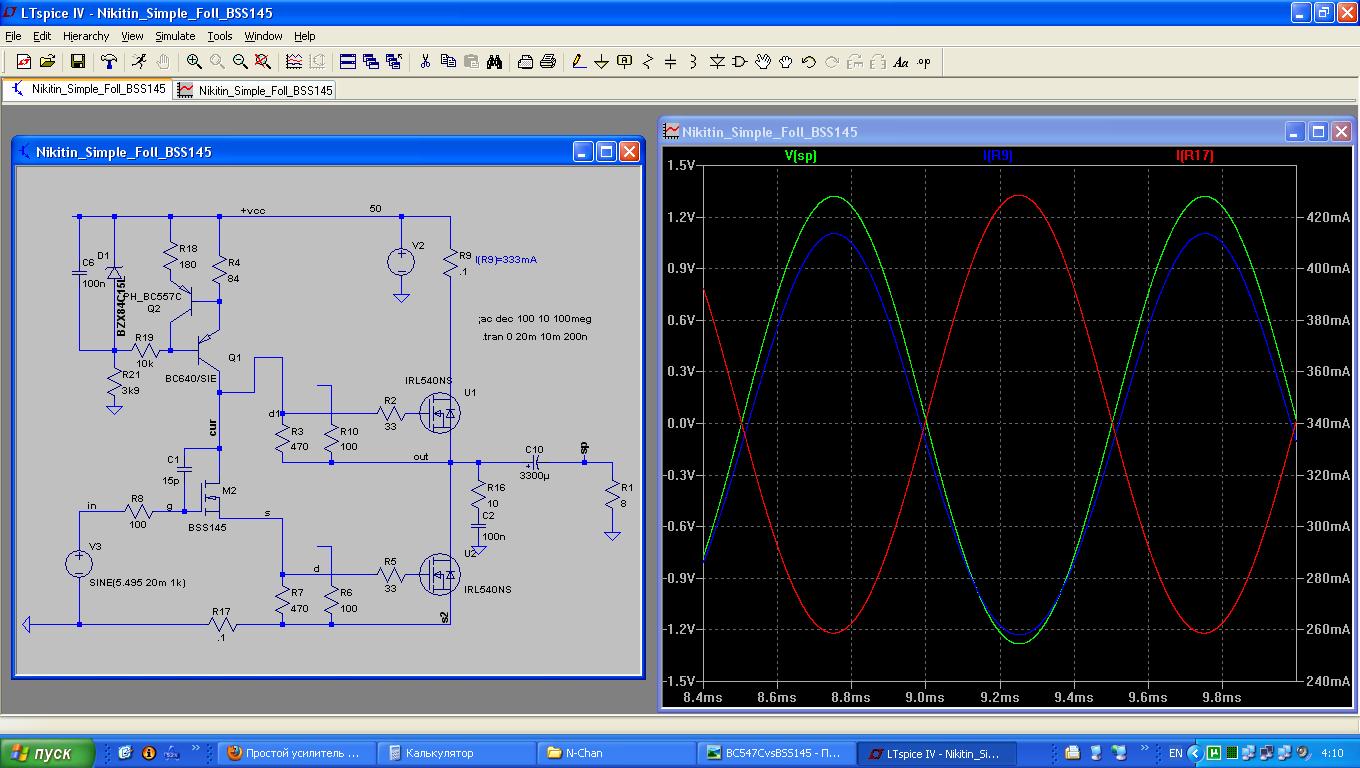
Task: Click the Undo arrow icon
Action: point(809,62)
